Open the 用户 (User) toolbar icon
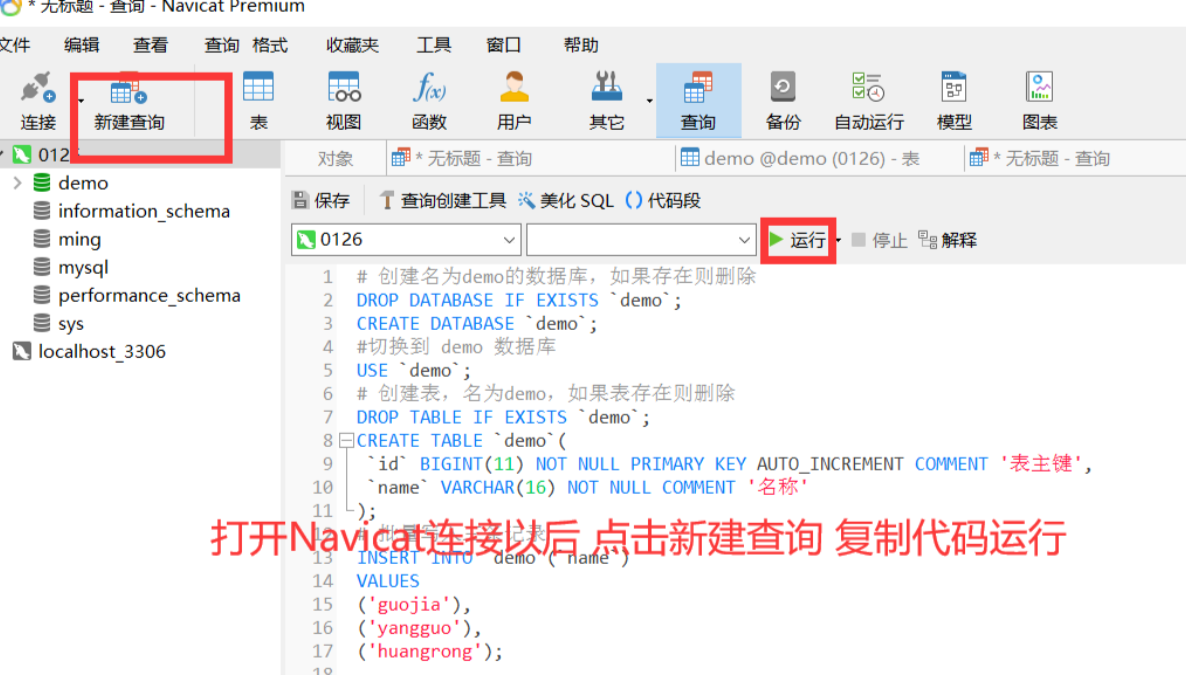Image resolution: width=1186 pixels, height=675 pixels. [x=514, y=101]
